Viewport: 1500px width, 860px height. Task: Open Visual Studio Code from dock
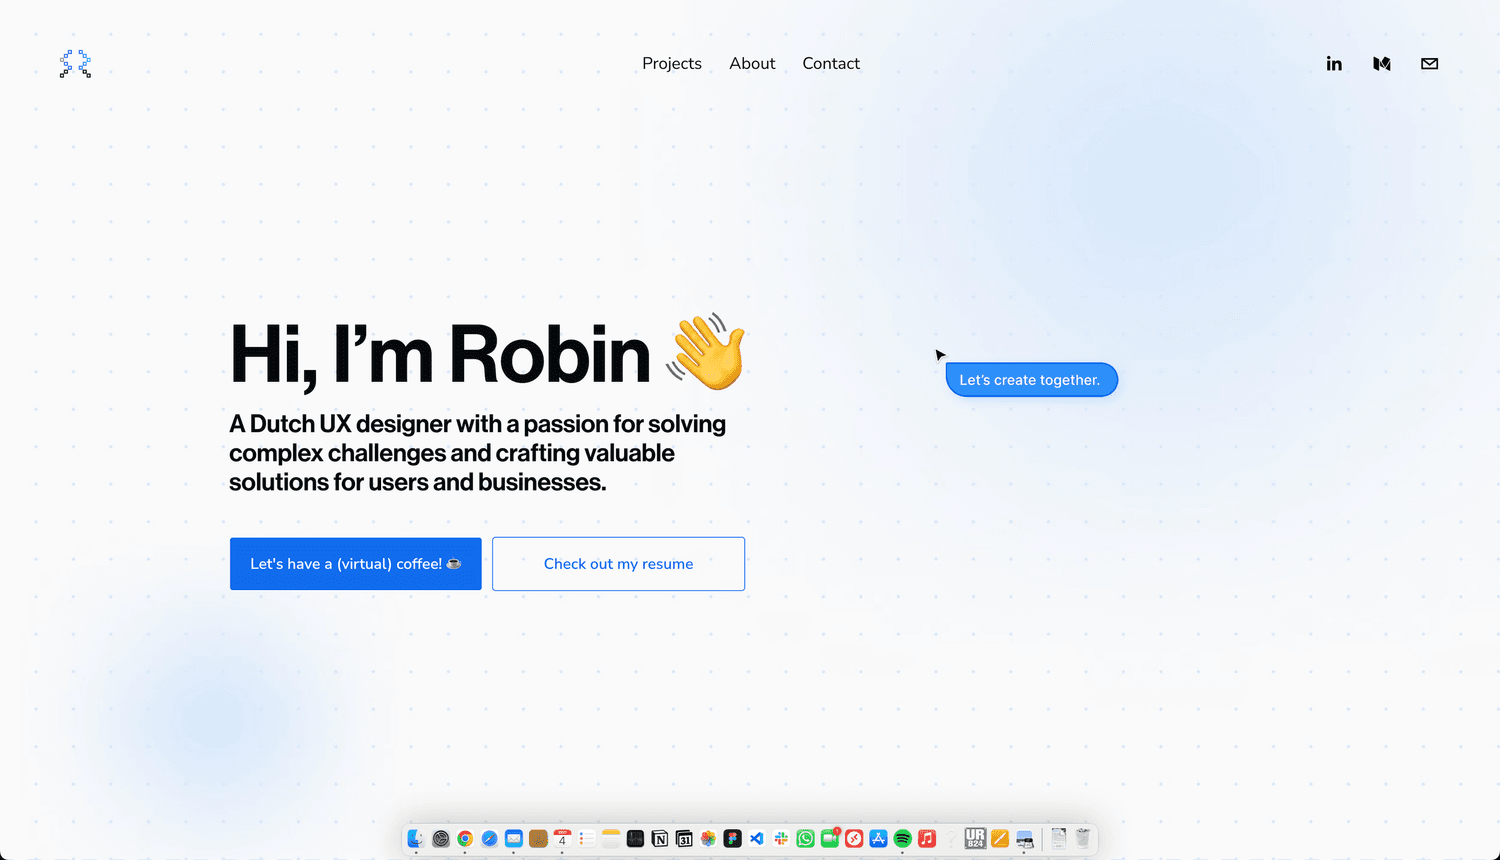757,839
